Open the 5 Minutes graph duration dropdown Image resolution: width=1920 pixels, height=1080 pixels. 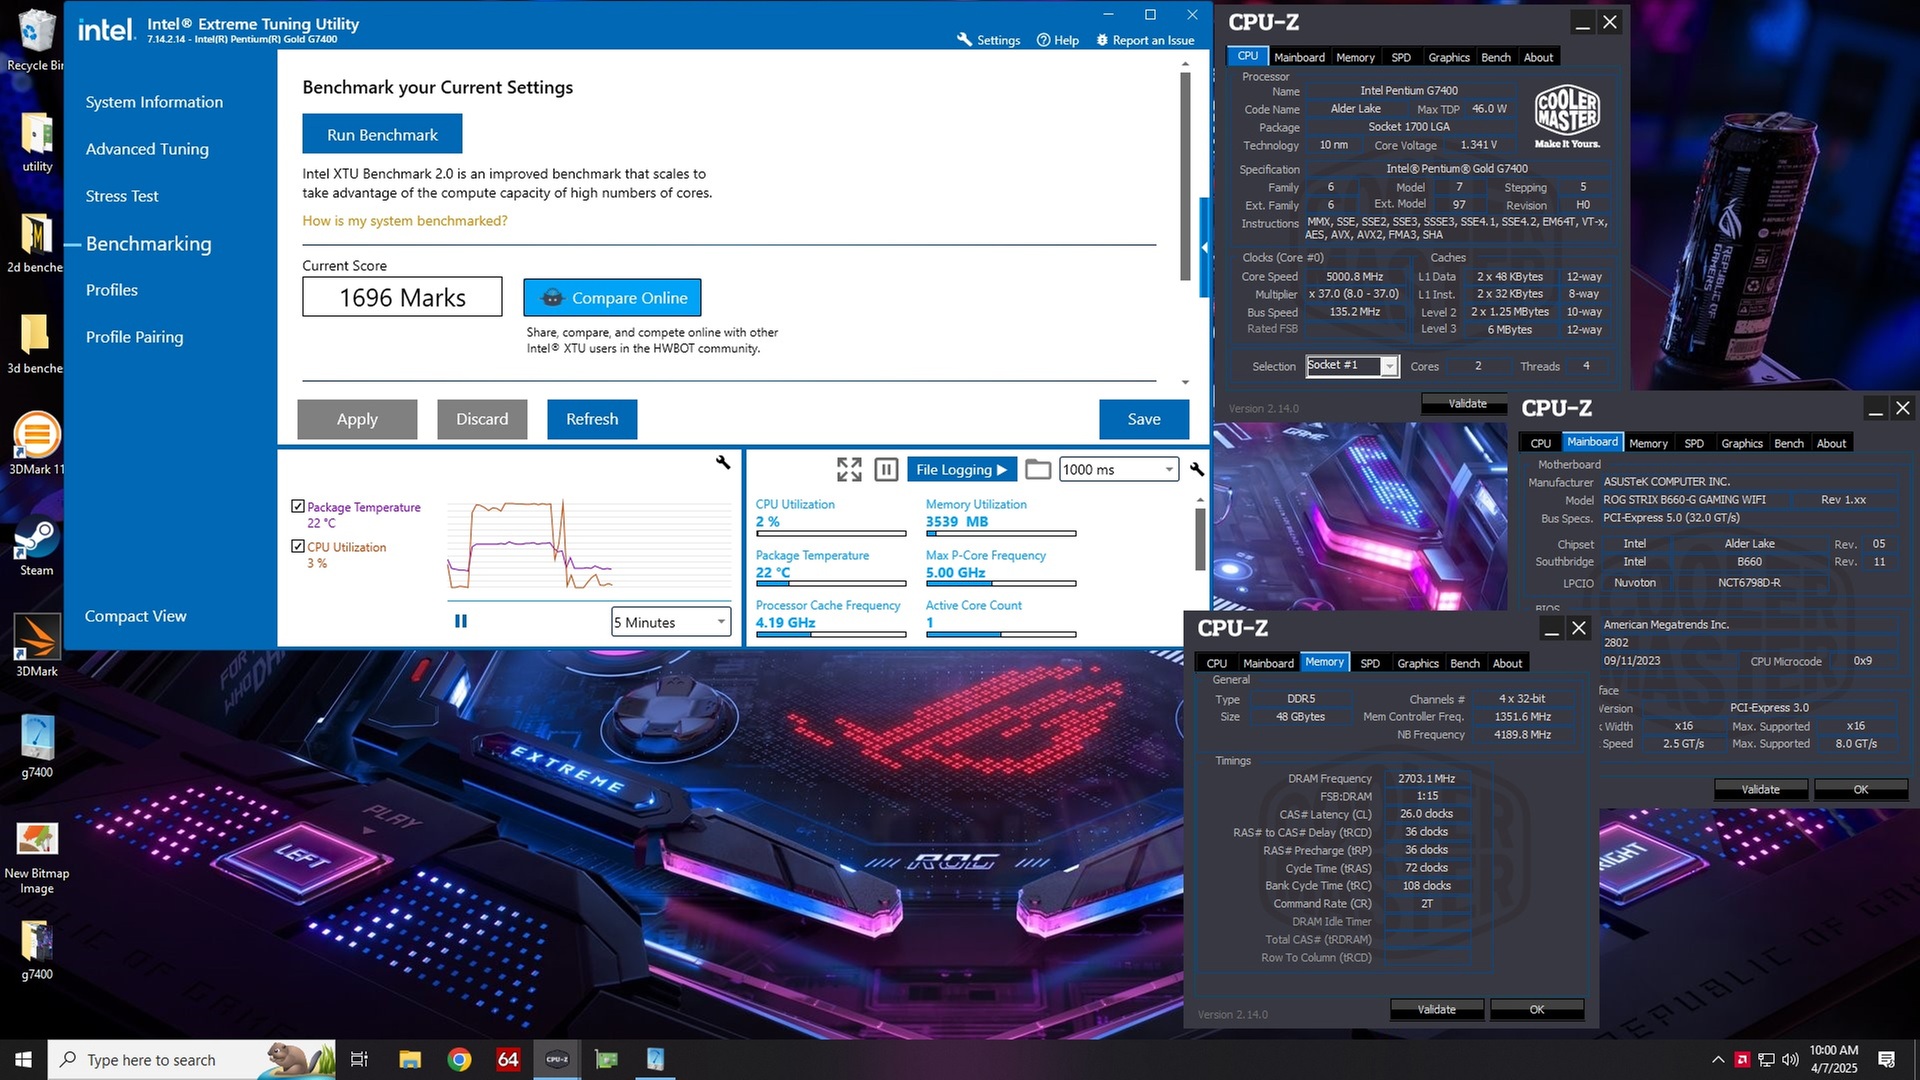(x=671, y=622)
